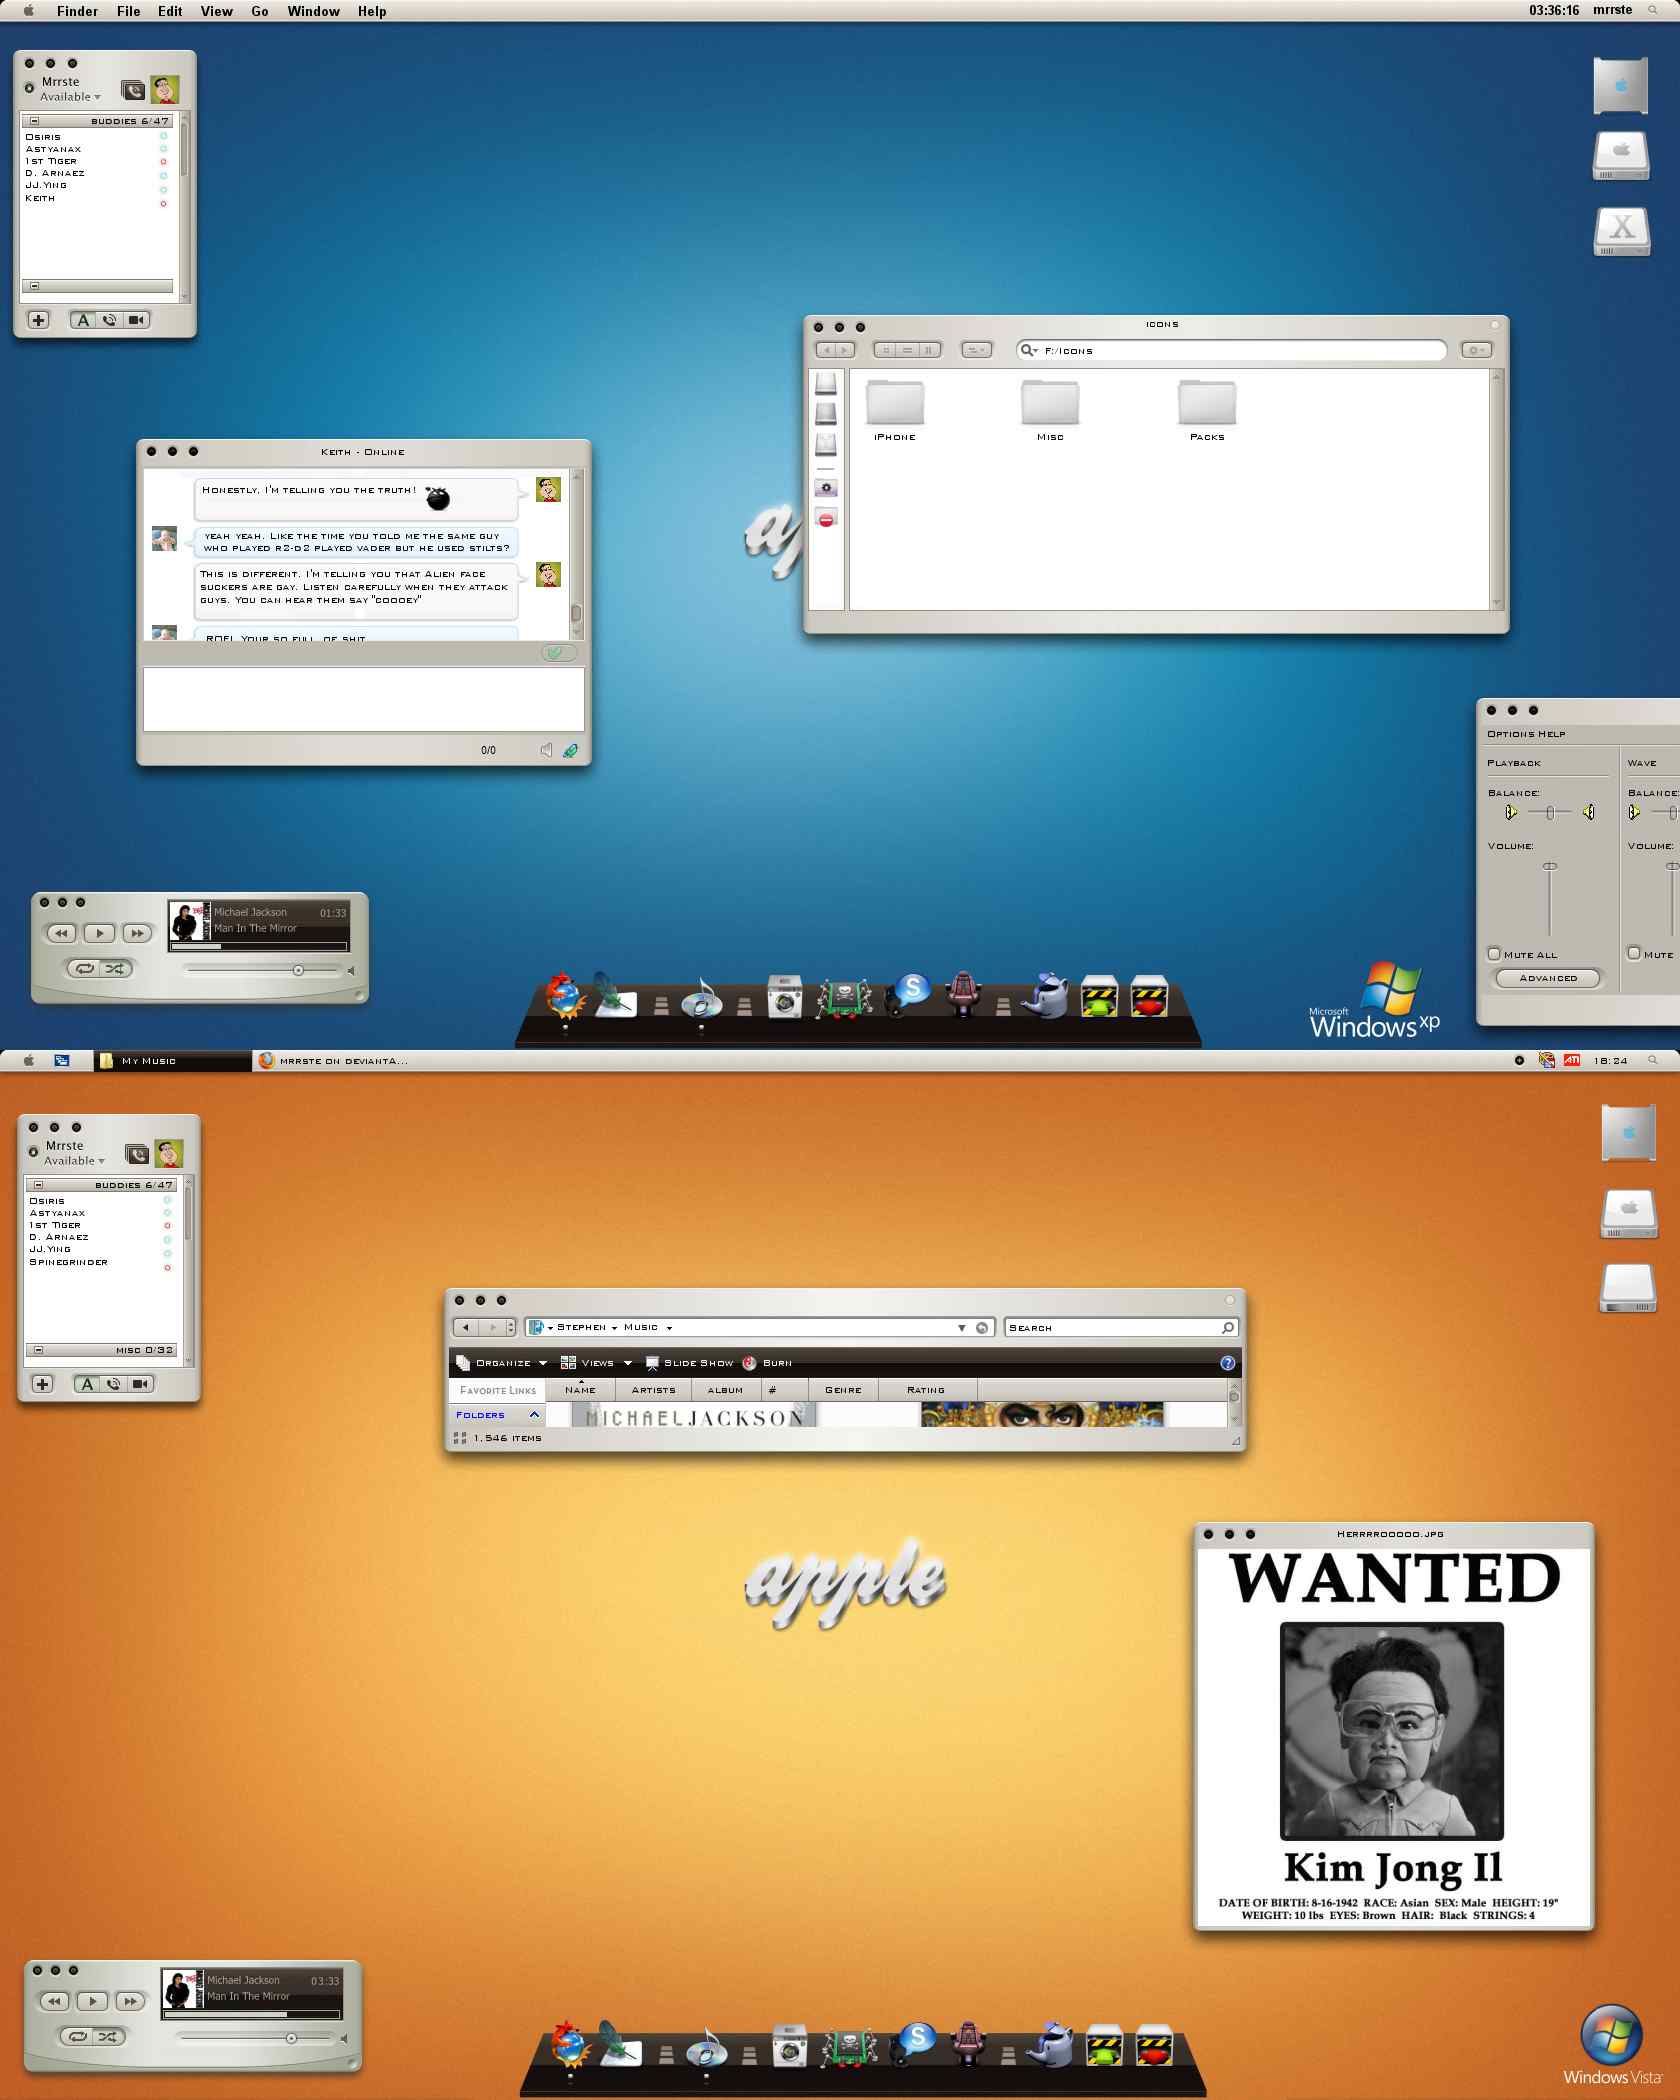
Task: Select video mode in blue desktop buddy list
Action: point(137,320)
